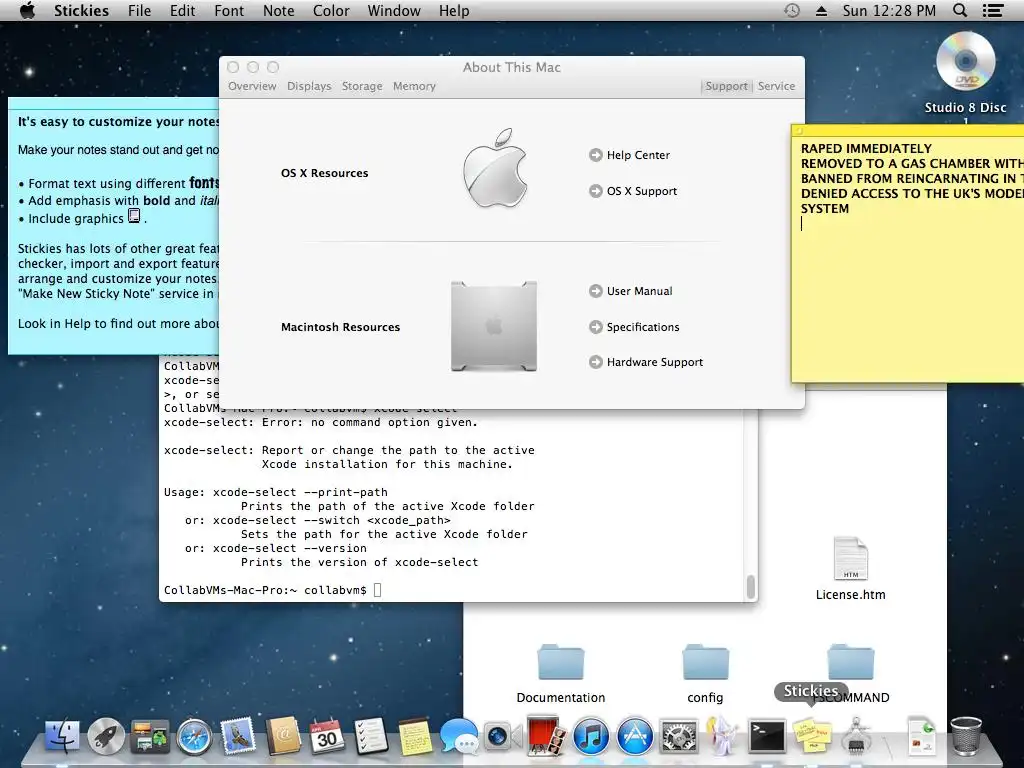Open the Edit menu
Viewport: 1024px width, 768px height.
(182, 10)
